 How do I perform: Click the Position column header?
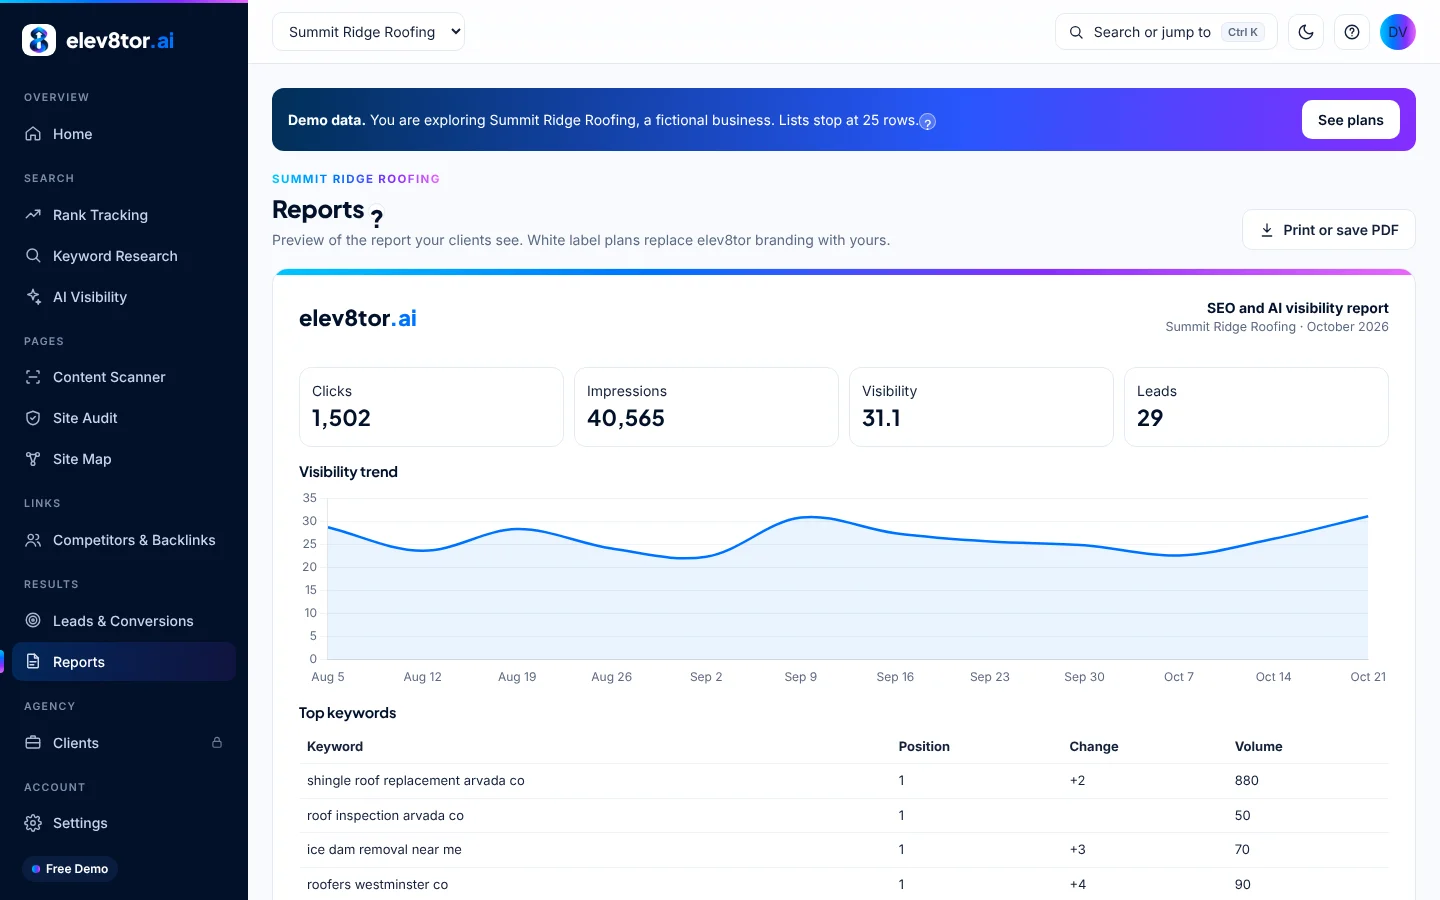point(924,747)
